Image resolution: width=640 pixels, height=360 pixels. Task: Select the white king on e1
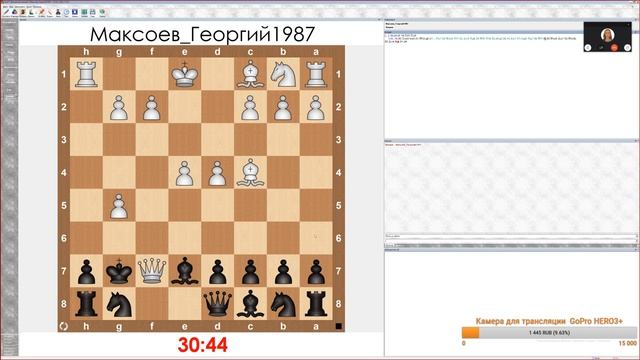coord(184,74)
